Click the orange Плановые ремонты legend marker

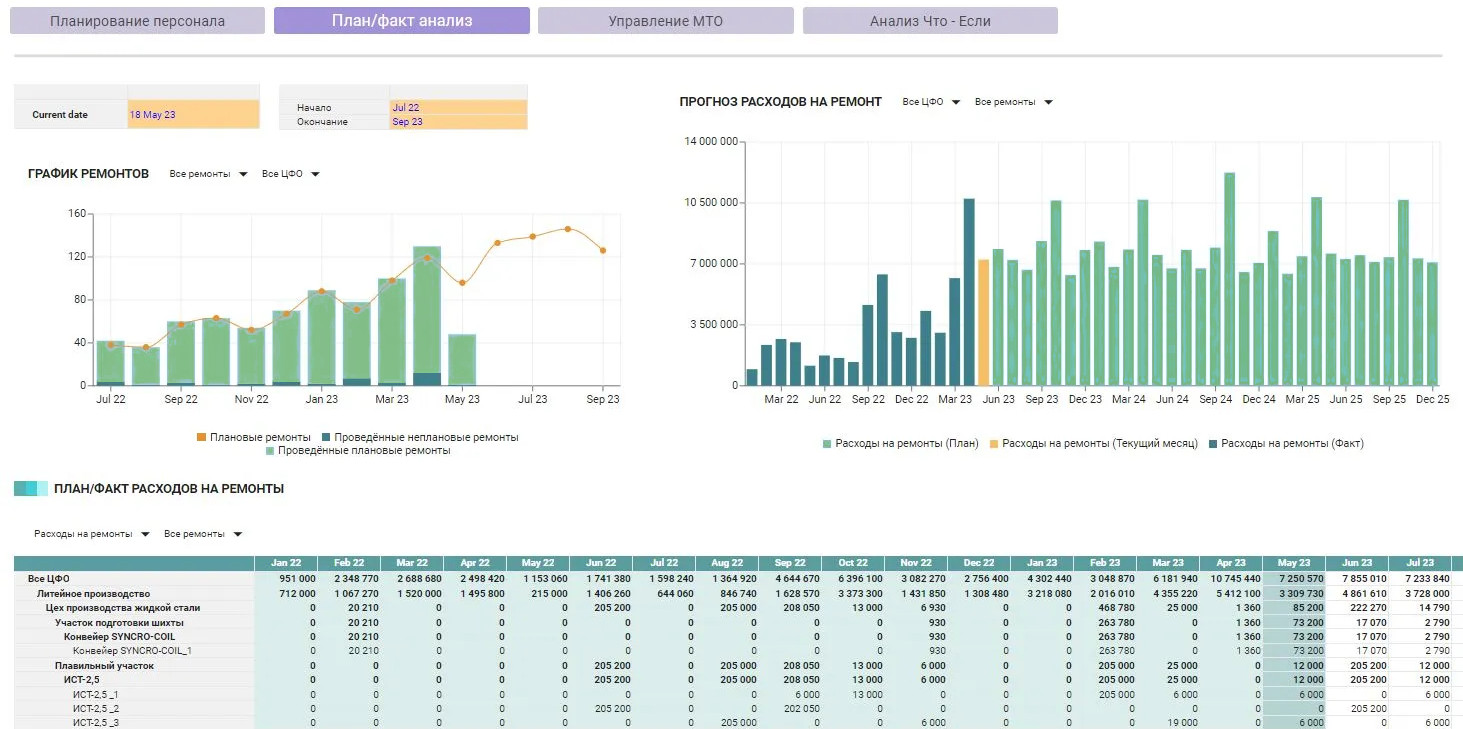201,438
